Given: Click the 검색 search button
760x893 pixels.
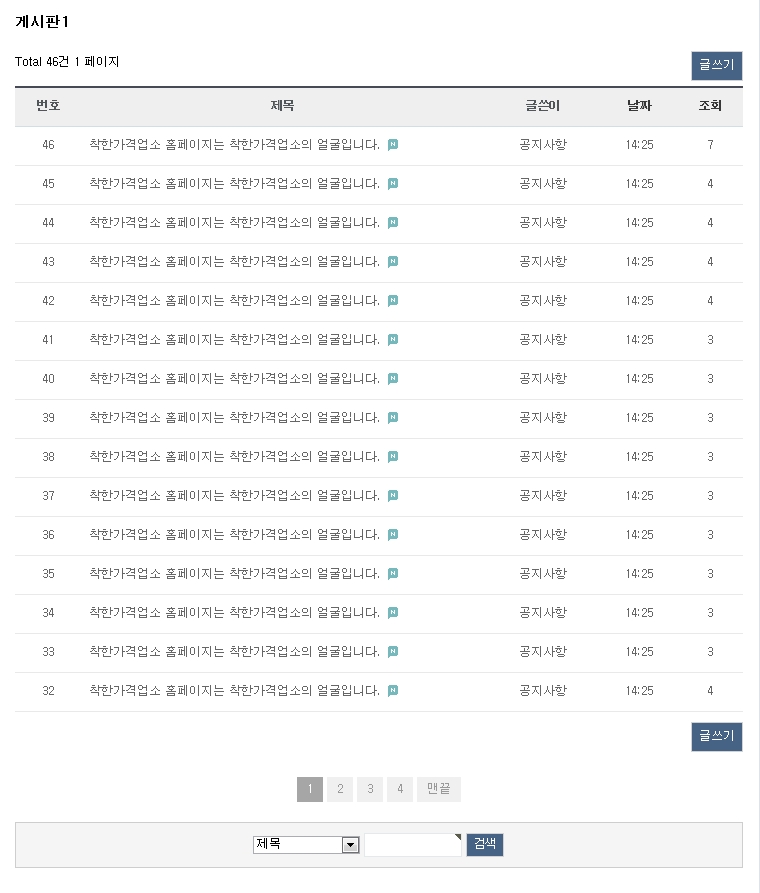Looking at the screenshot, I should (x=485, y=845).
